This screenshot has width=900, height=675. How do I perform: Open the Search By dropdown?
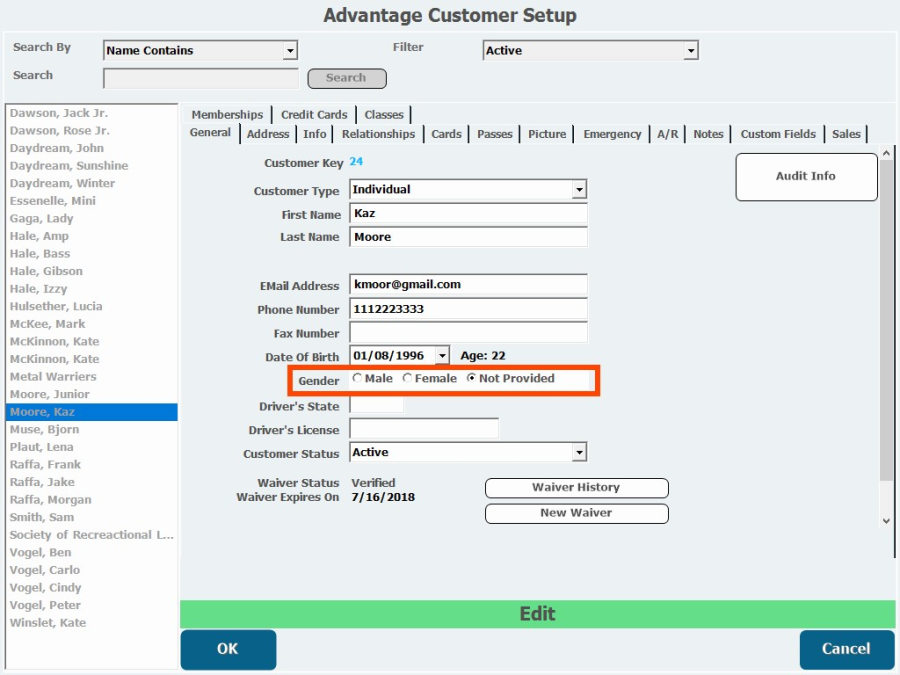click(x=290, y=51)
